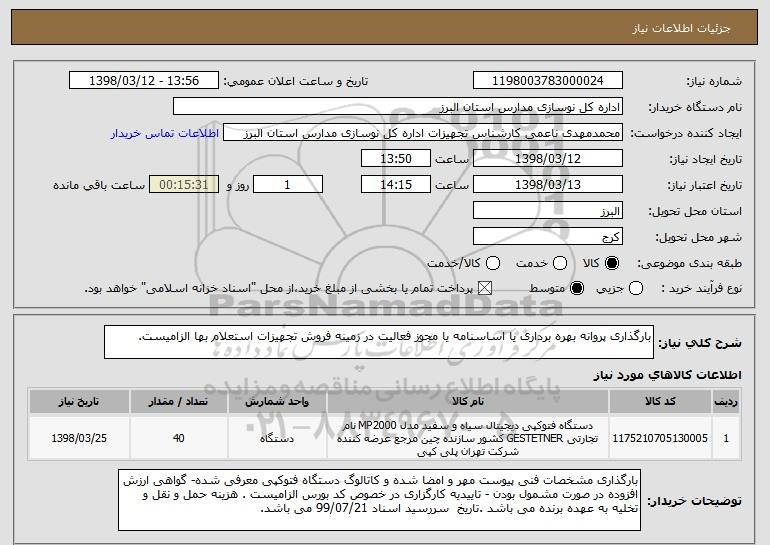This screenshot has width=770, height=545.
Task: Select متوسط purchase process radio
Action: tap(577, 288)
